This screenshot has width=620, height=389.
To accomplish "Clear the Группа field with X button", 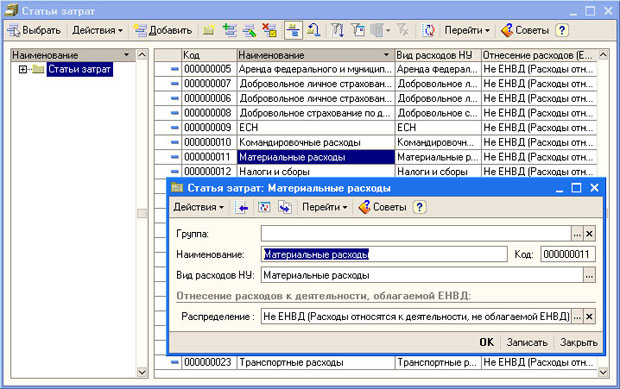I will (589, 234).
